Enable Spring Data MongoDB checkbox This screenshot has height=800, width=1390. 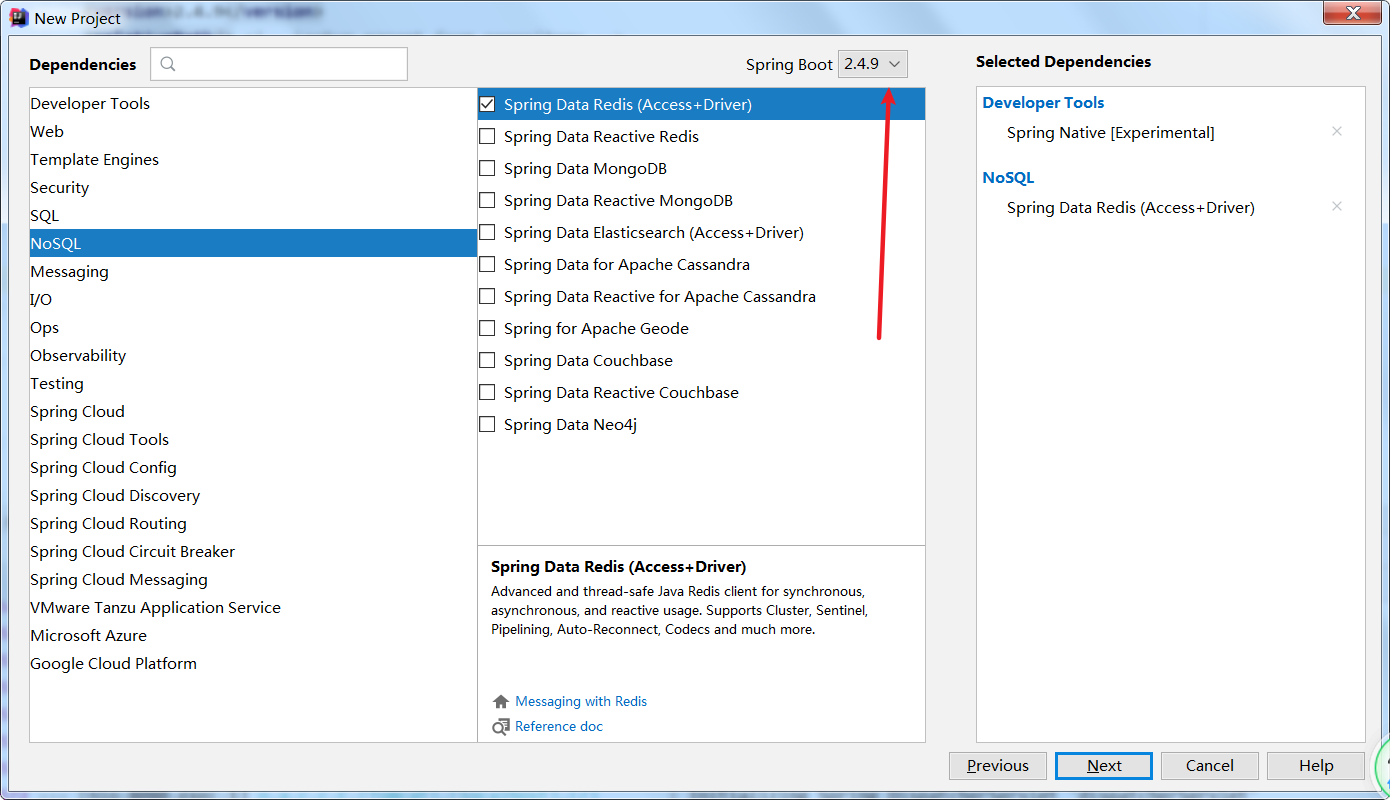tap(487, 168)
